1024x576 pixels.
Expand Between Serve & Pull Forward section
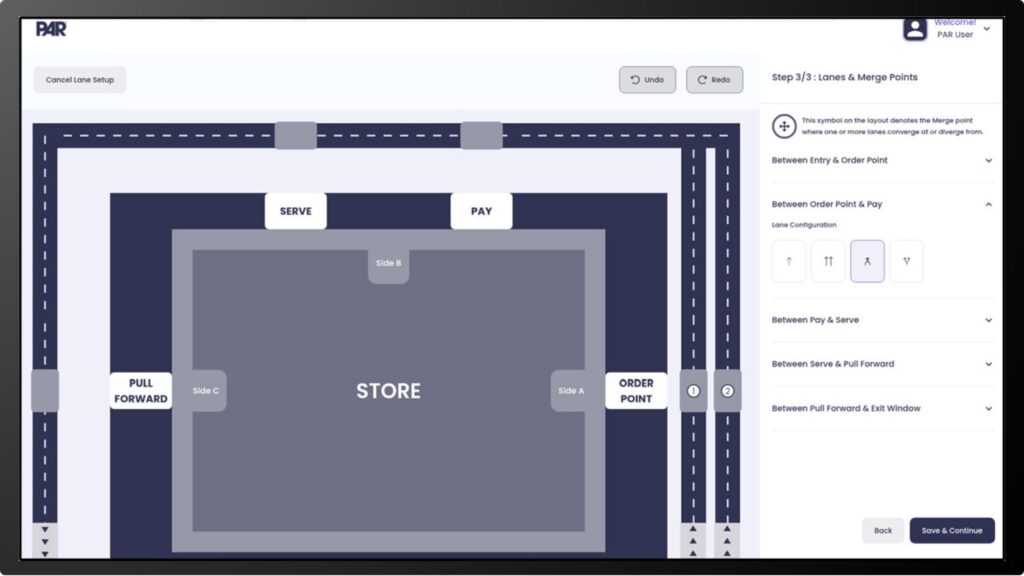[881, 364]
